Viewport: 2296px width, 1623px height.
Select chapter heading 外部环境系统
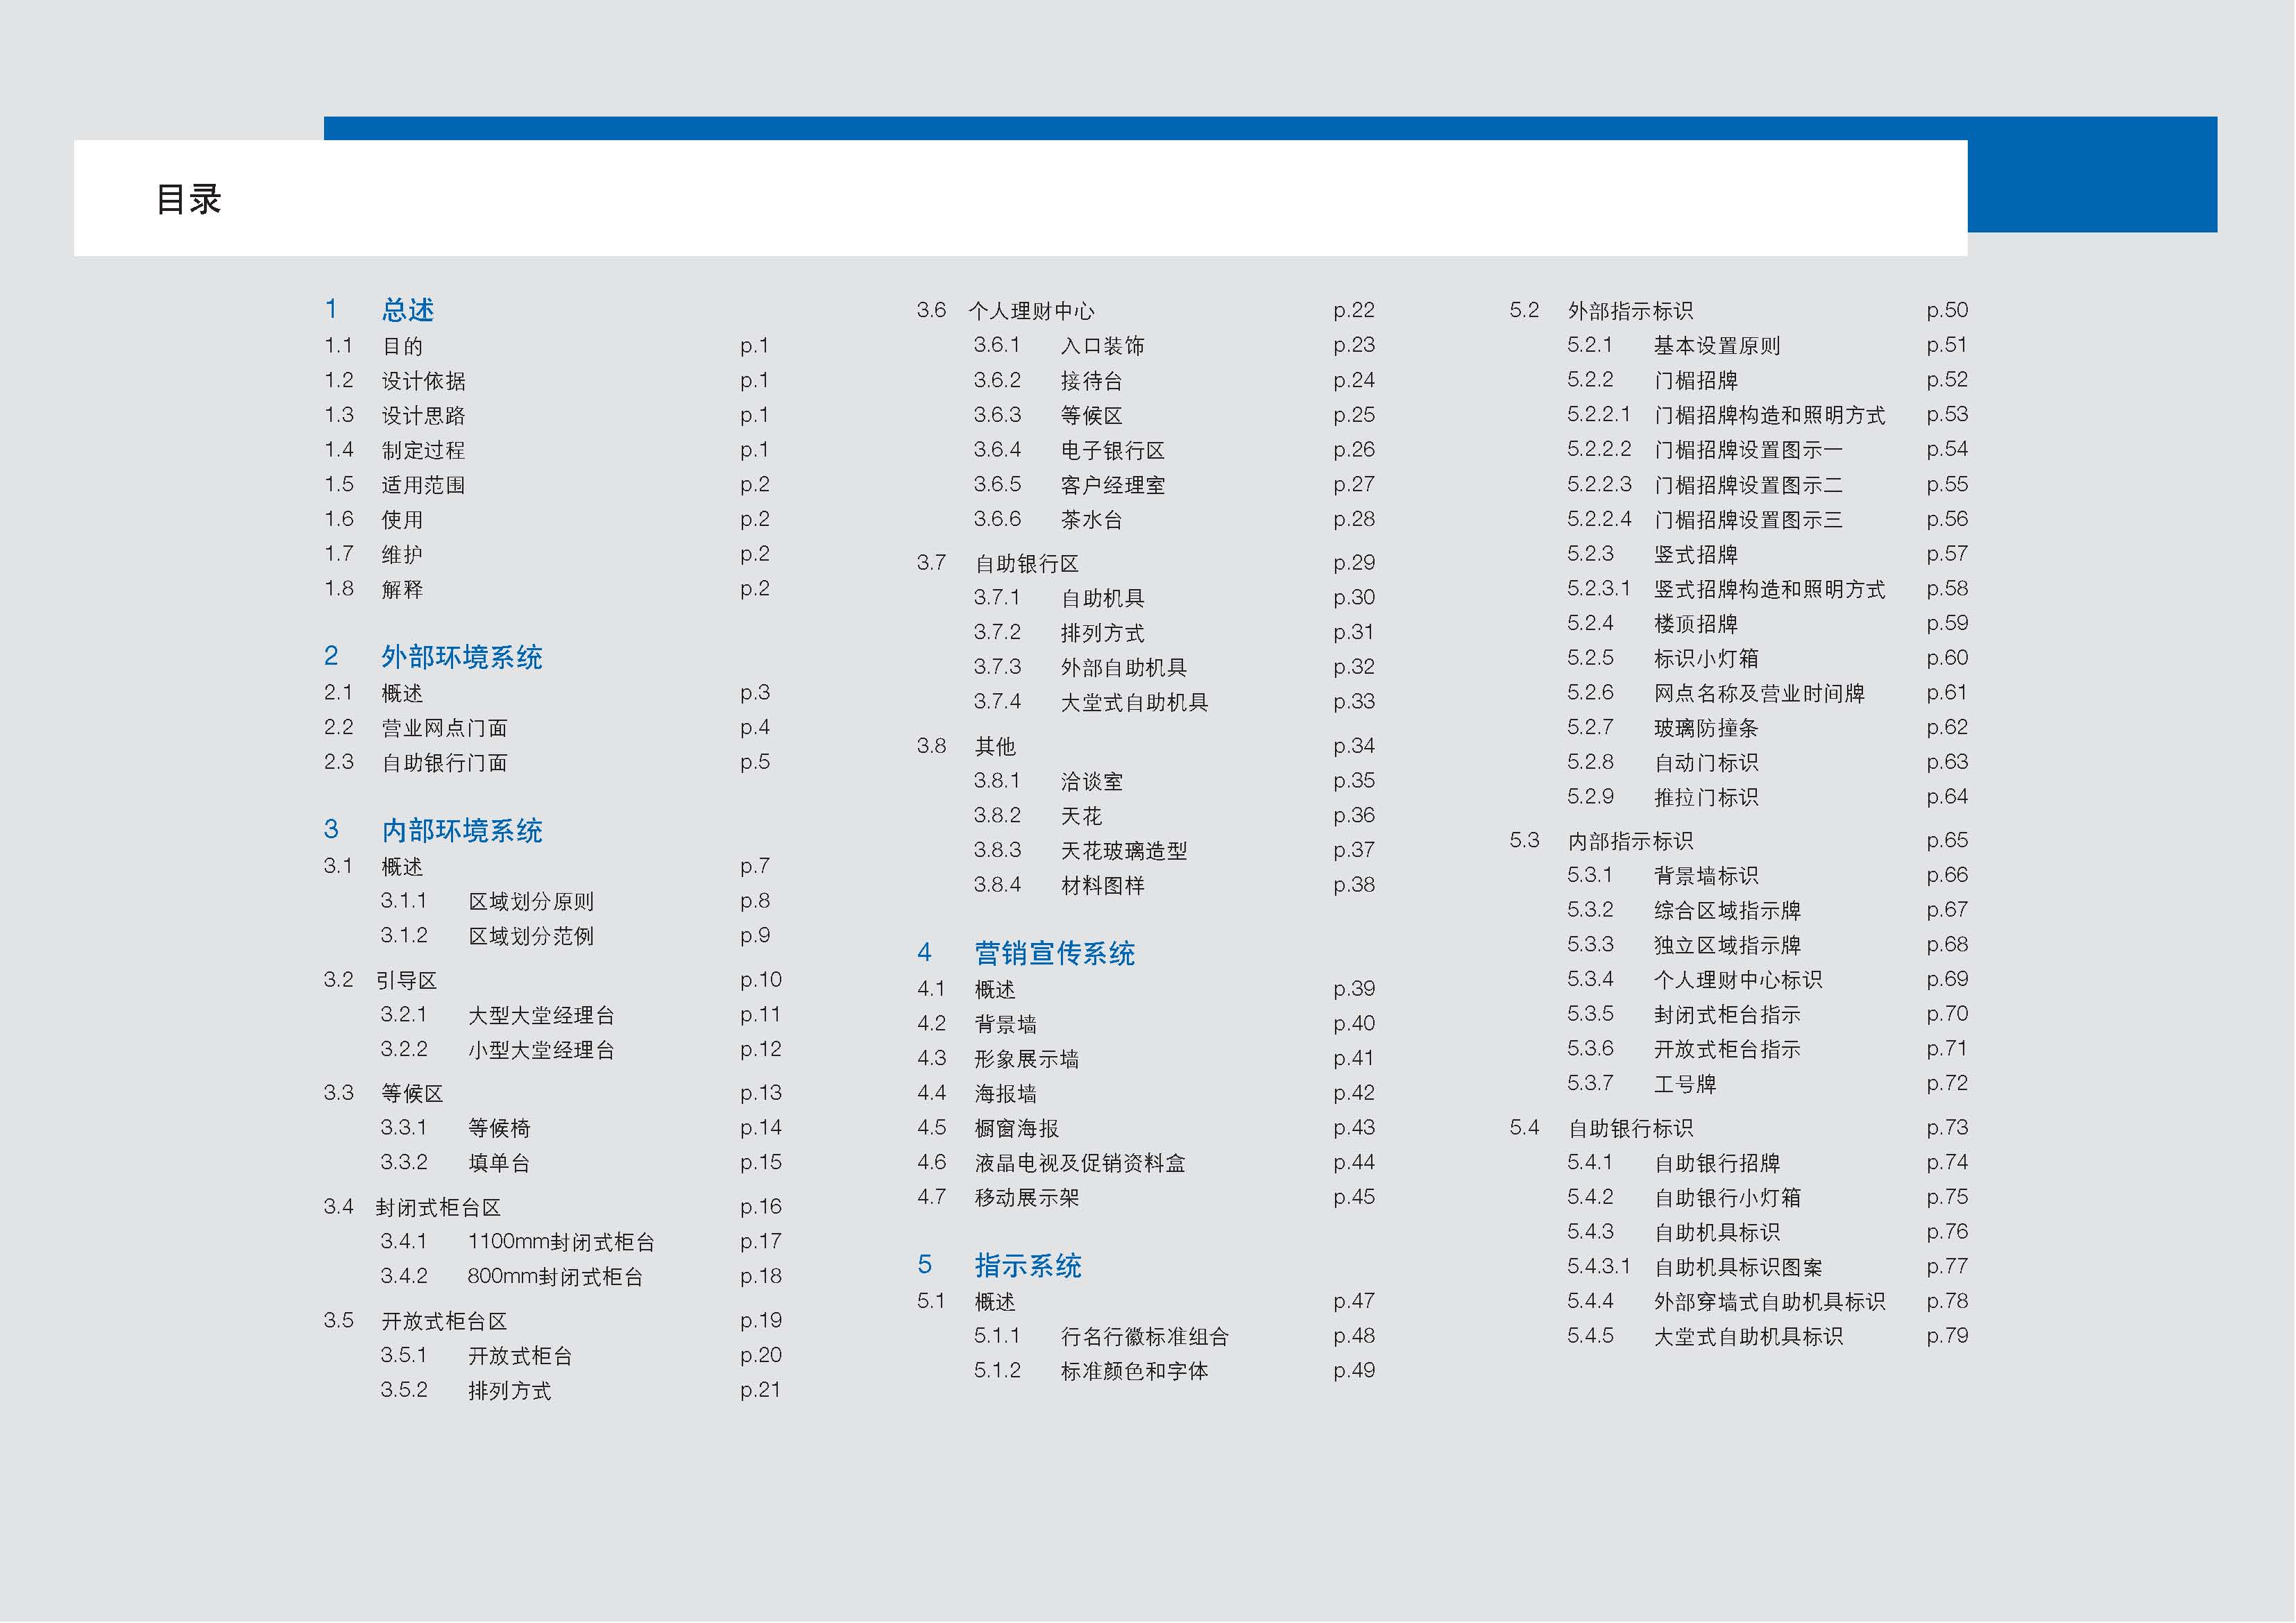click(x=462, y=657)
